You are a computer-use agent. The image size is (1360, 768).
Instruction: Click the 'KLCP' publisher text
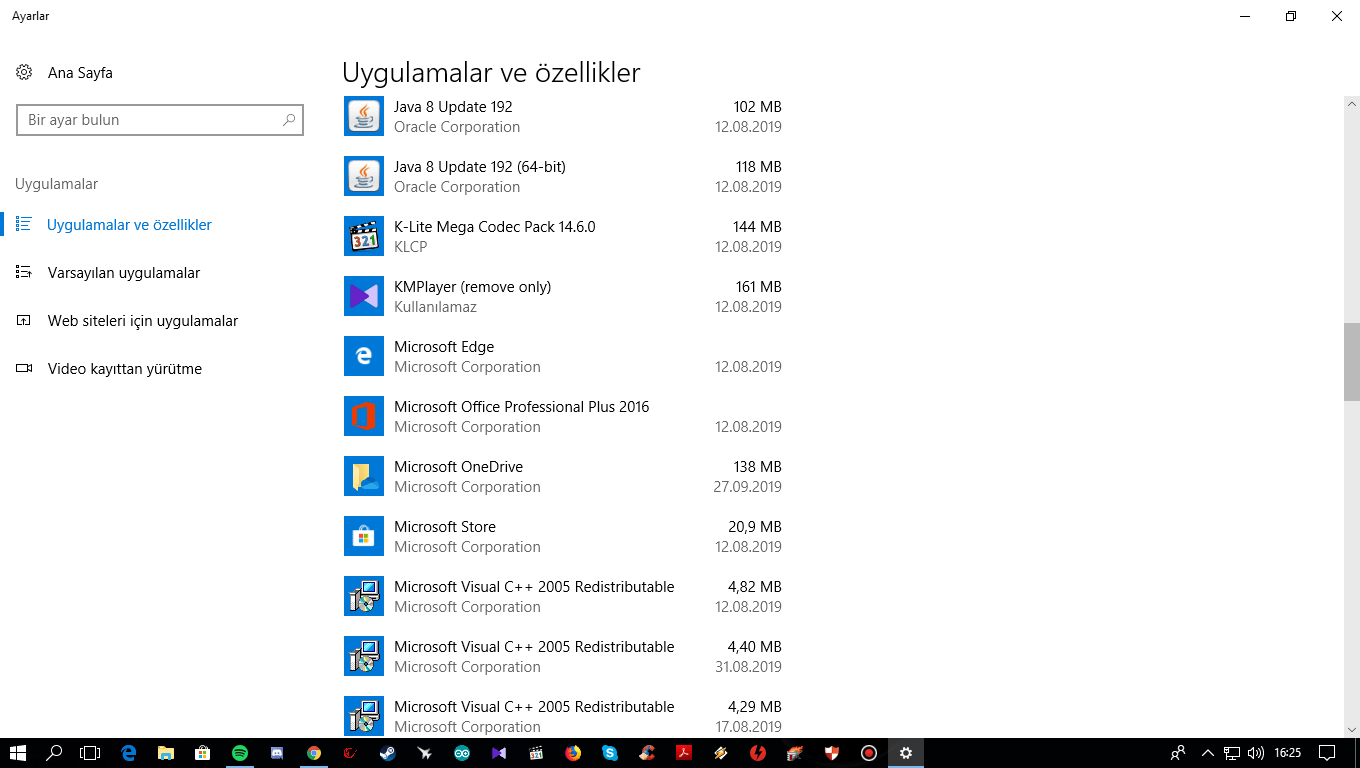click(410, 247)
